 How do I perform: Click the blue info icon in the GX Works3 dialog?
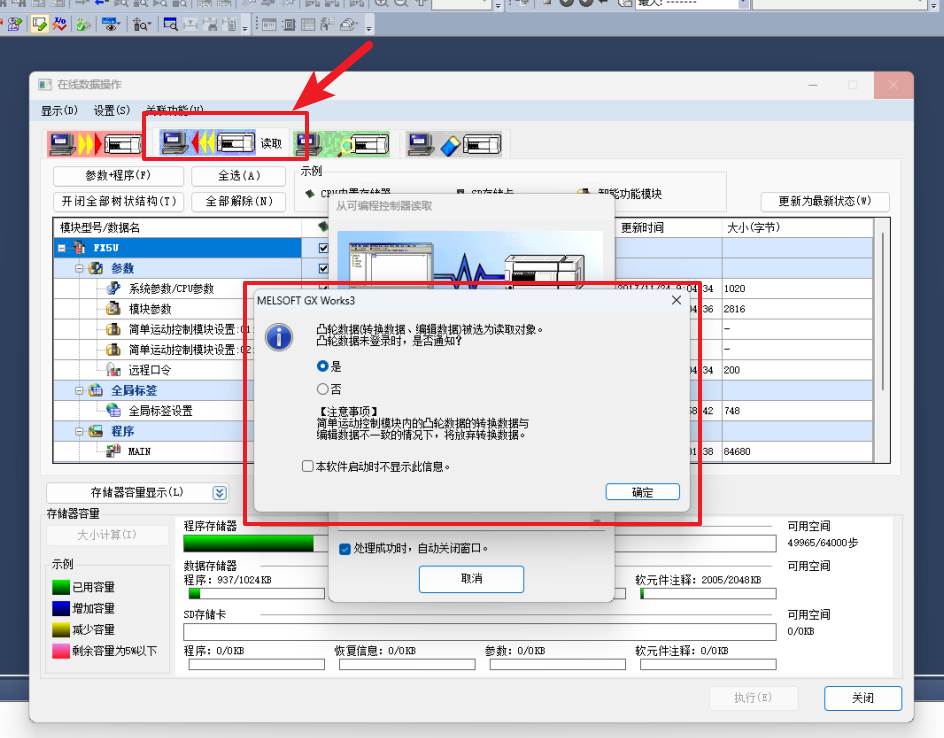coord(279,336)
